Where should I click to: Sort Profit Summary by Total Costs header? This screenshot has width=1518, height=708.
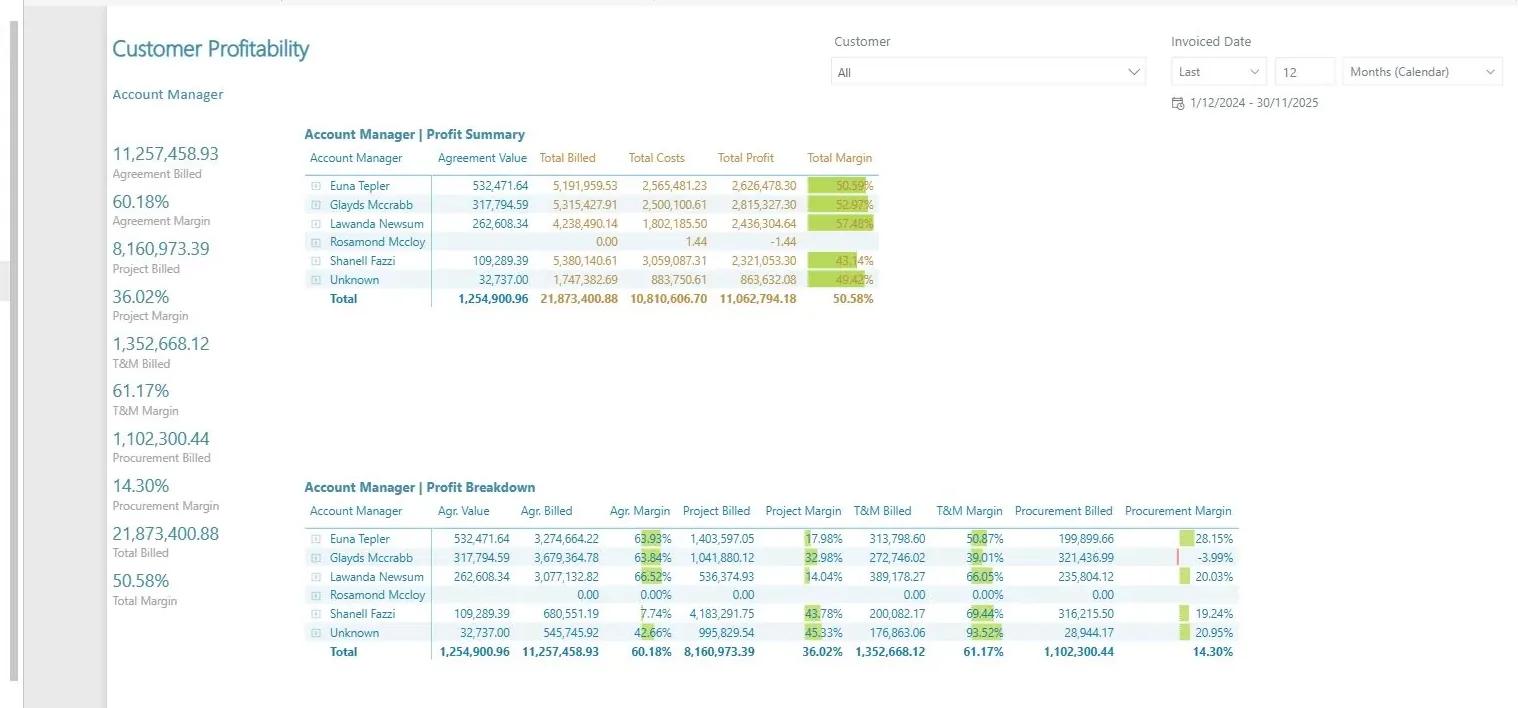click(656, 158)
